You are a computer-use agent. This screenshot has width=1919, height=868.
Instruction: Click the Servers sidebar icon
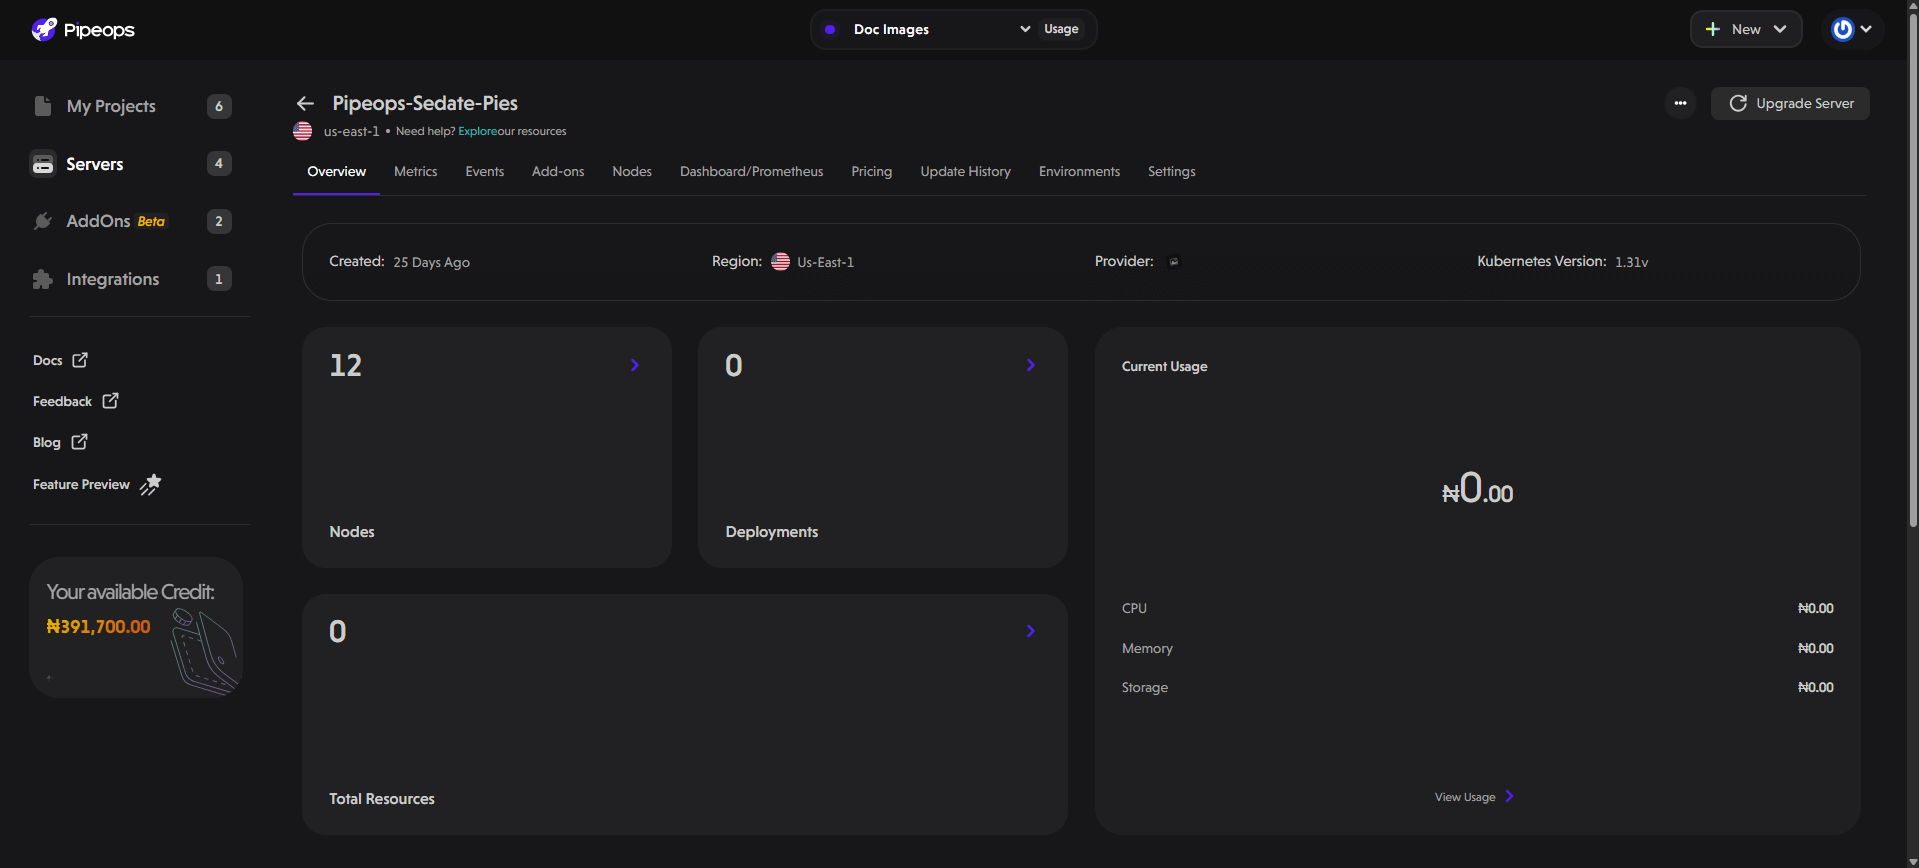43,164
